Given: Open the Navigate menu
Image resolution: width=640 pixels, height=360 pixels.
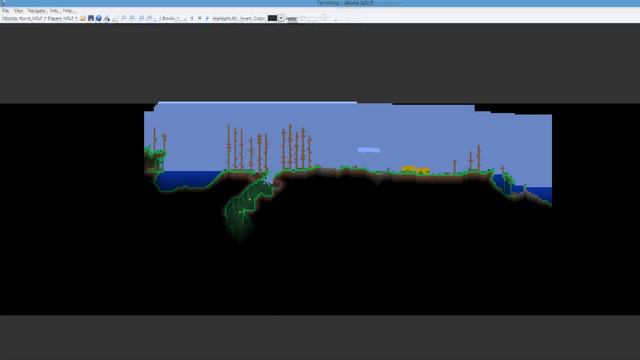Looking at the screenshot, I should [x=36, y=11].
